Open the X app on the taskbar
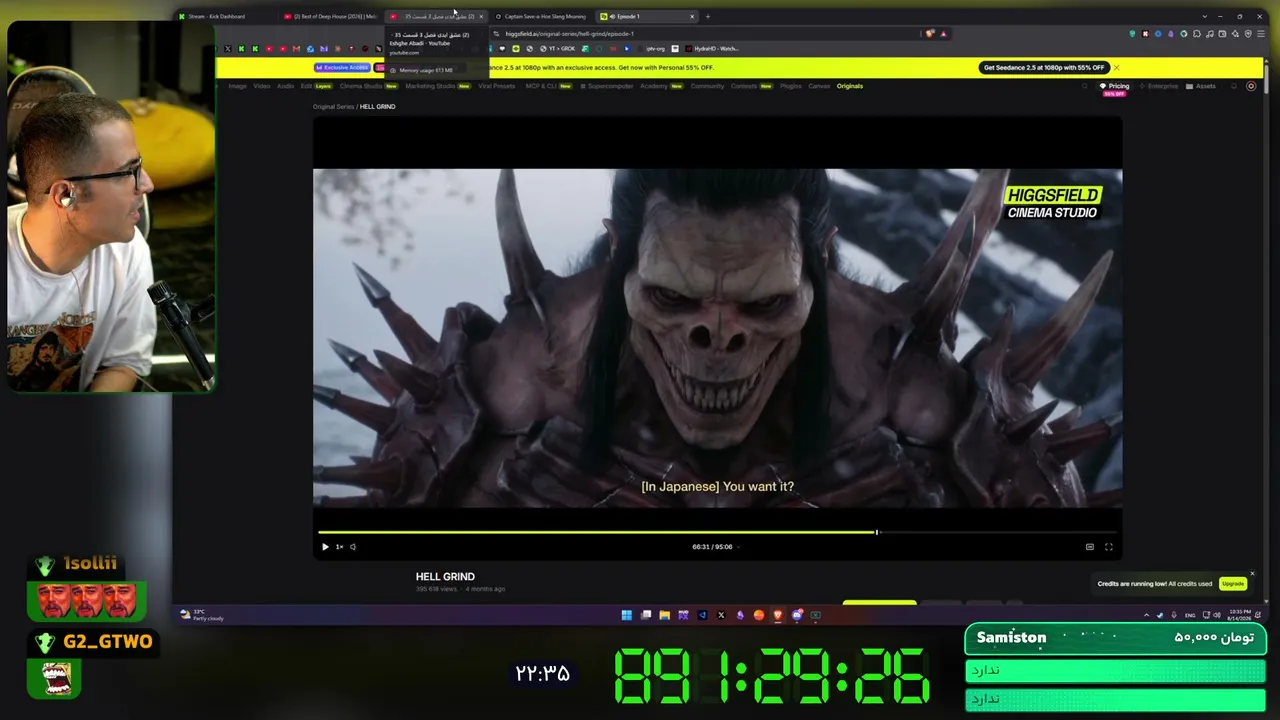Screen dimensions: 1280x720 721,615
